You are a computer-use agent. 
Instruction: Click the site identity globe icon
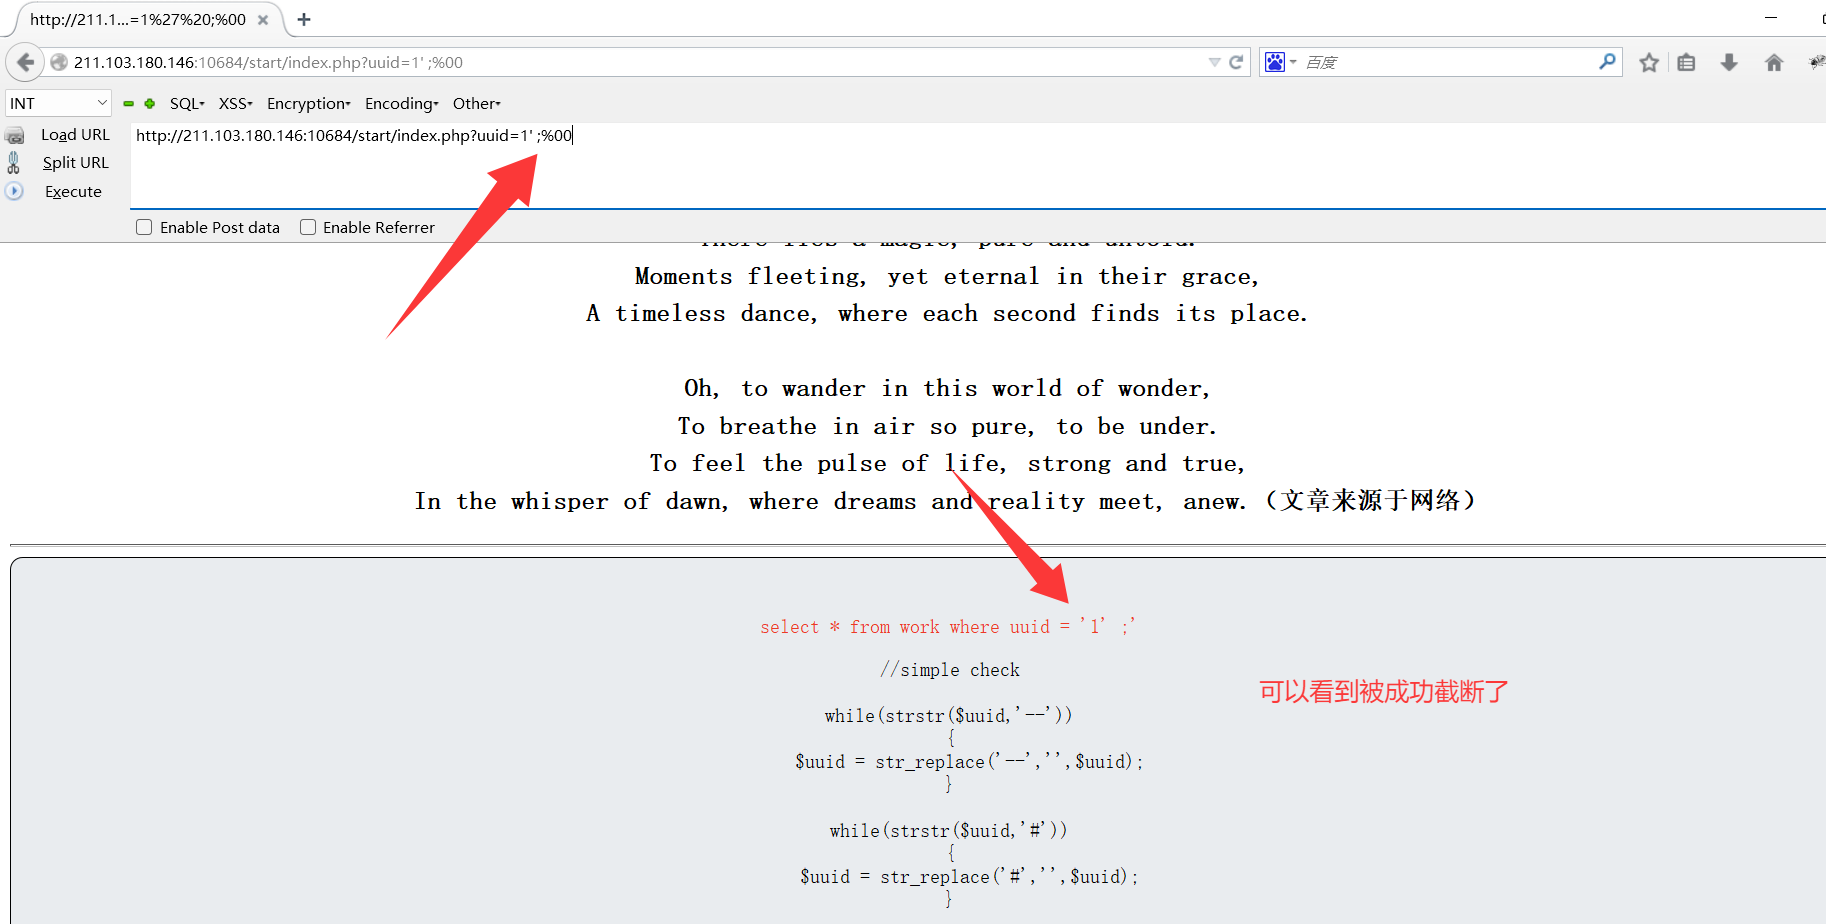[59, 62]
